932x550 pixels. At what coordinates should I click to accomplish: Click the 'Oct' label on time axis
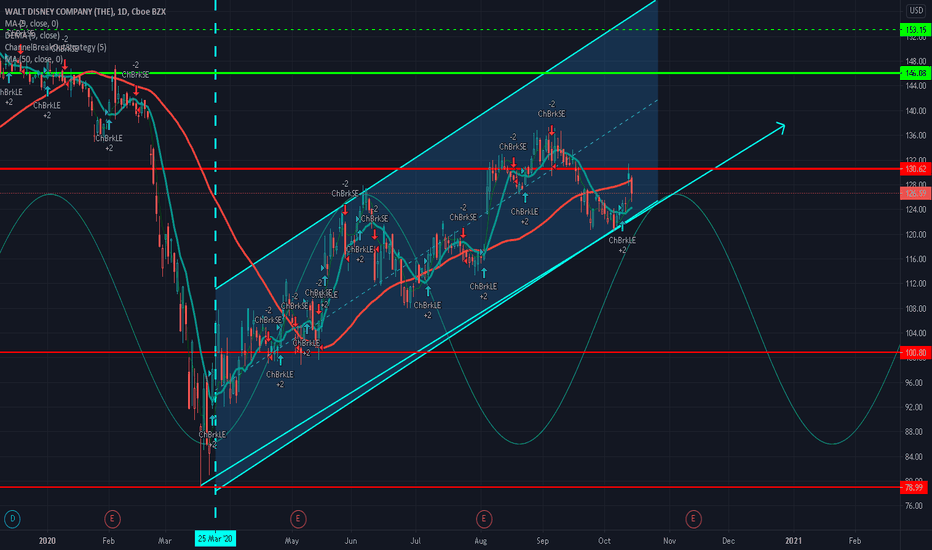tap(604, 540)
